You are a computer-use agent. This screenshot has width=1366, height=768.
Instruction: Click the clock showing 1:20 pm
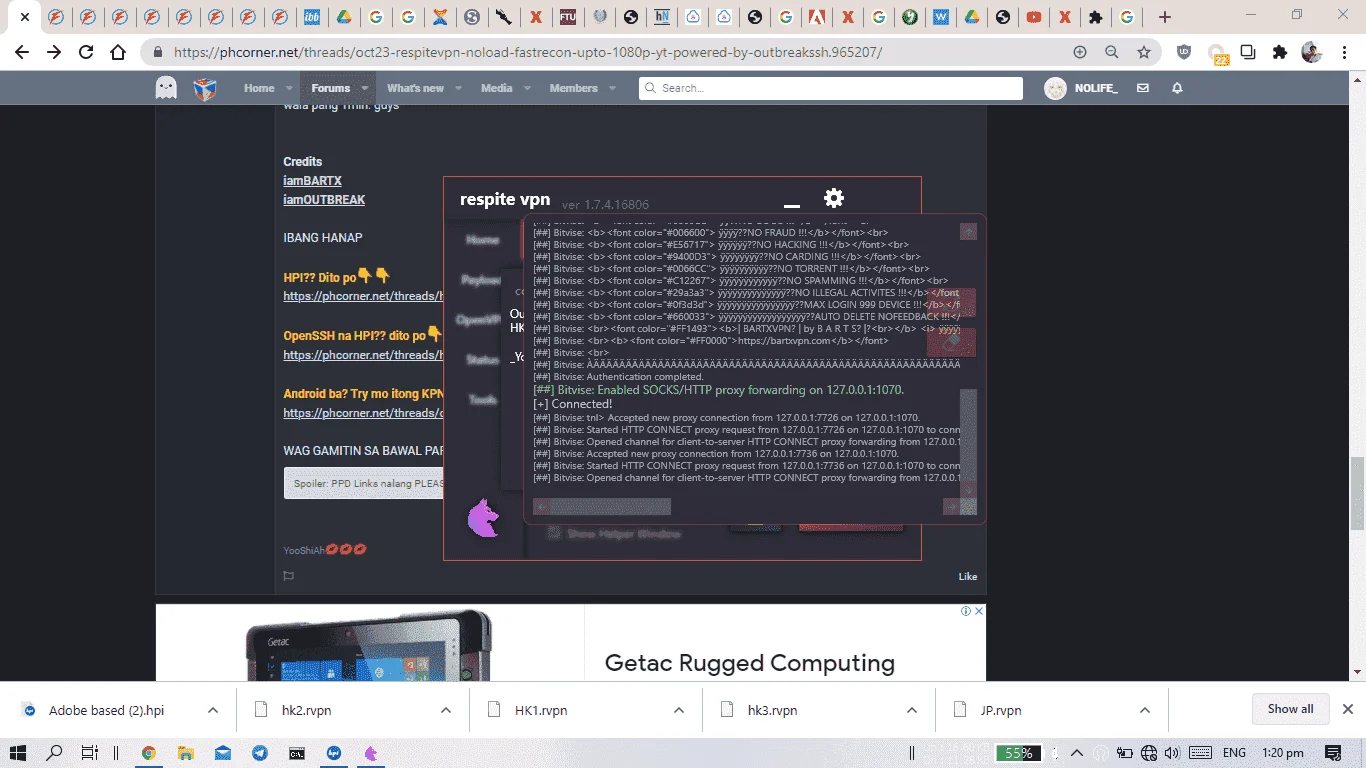pos(1283,753)
